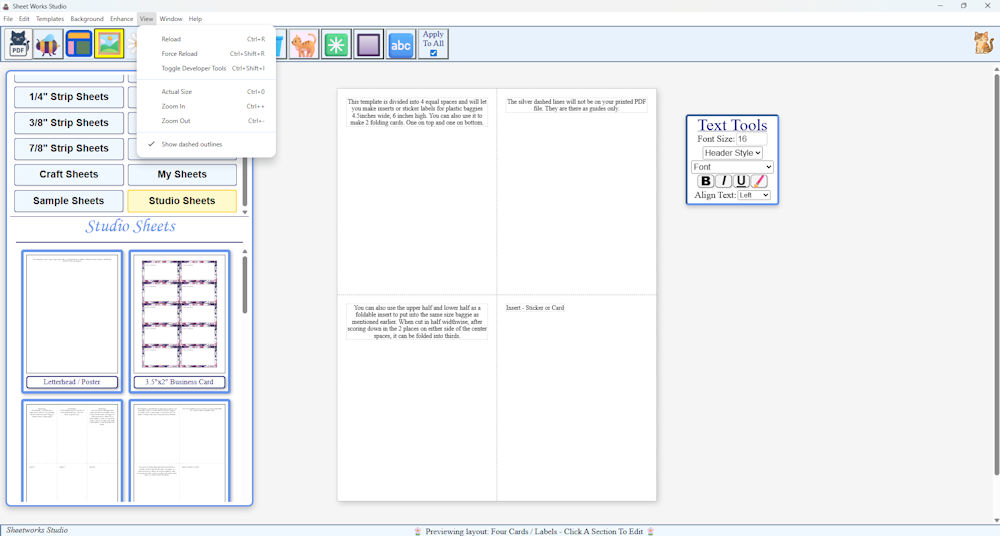Open My Sheets category
The width and height of the screenshot is (1000, 536).
pyautogui.click(x=182, y=174)
